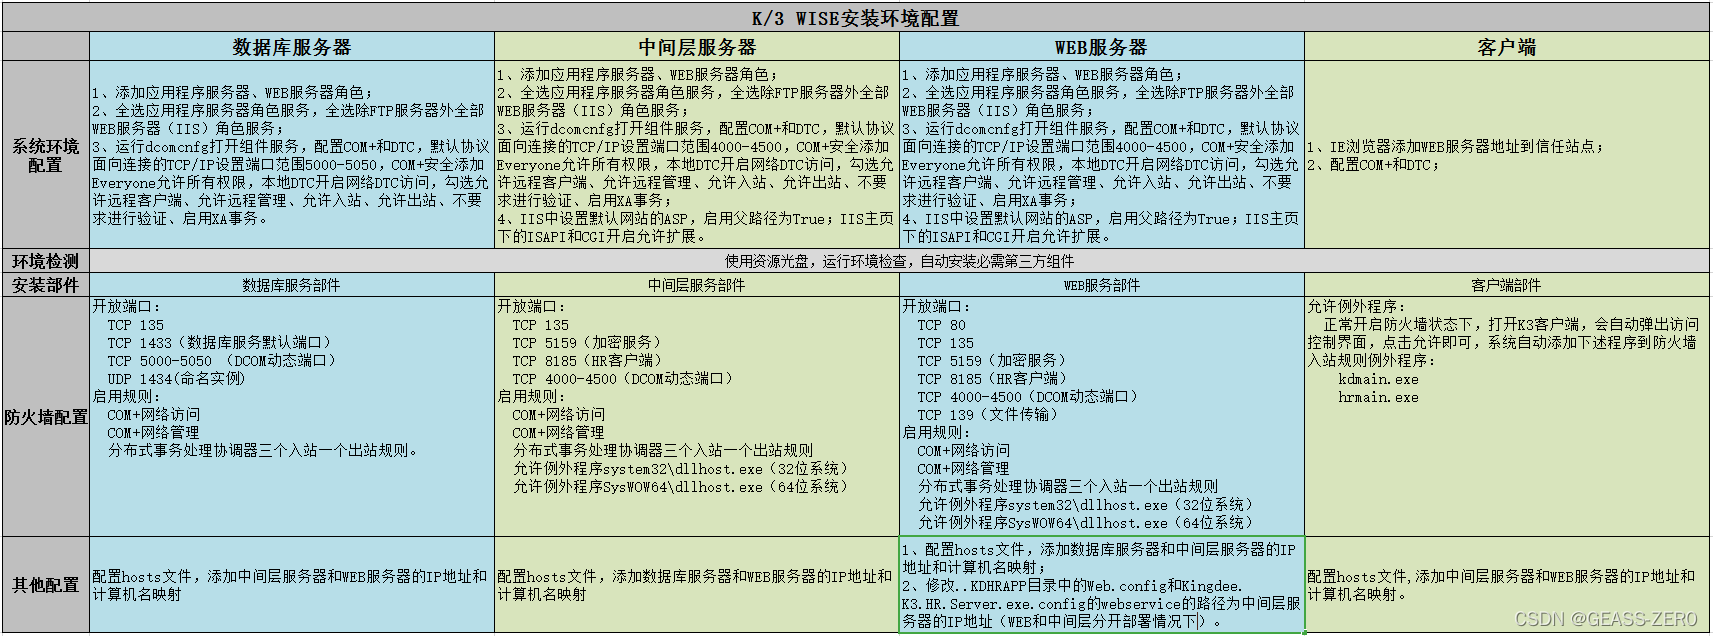Select the merged cell 使用资源光盘，运行环境检查
1713x636 pixels.
(899, 261)
